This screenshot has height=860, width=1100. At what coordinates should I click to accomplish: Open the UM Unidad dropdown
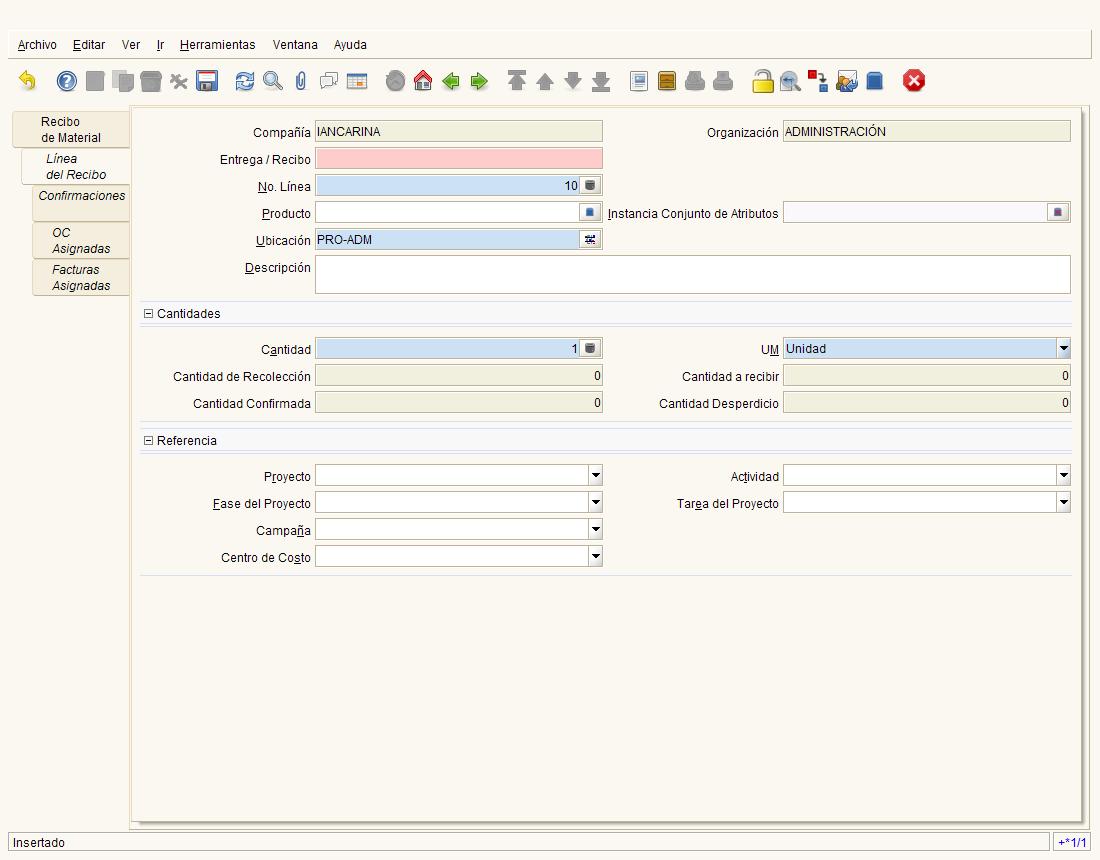coord(1064,349)
